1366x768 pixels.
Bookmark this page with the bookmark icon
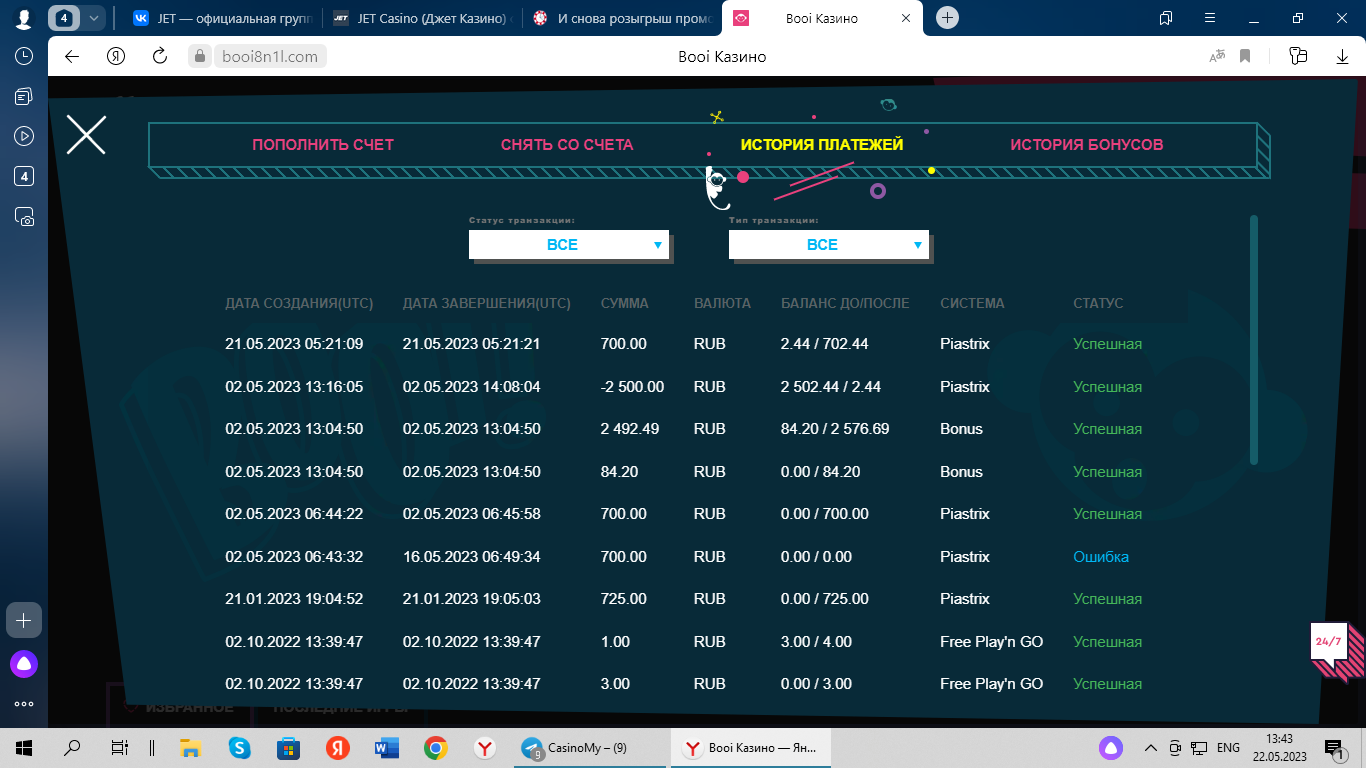[x=1245, y=56]
